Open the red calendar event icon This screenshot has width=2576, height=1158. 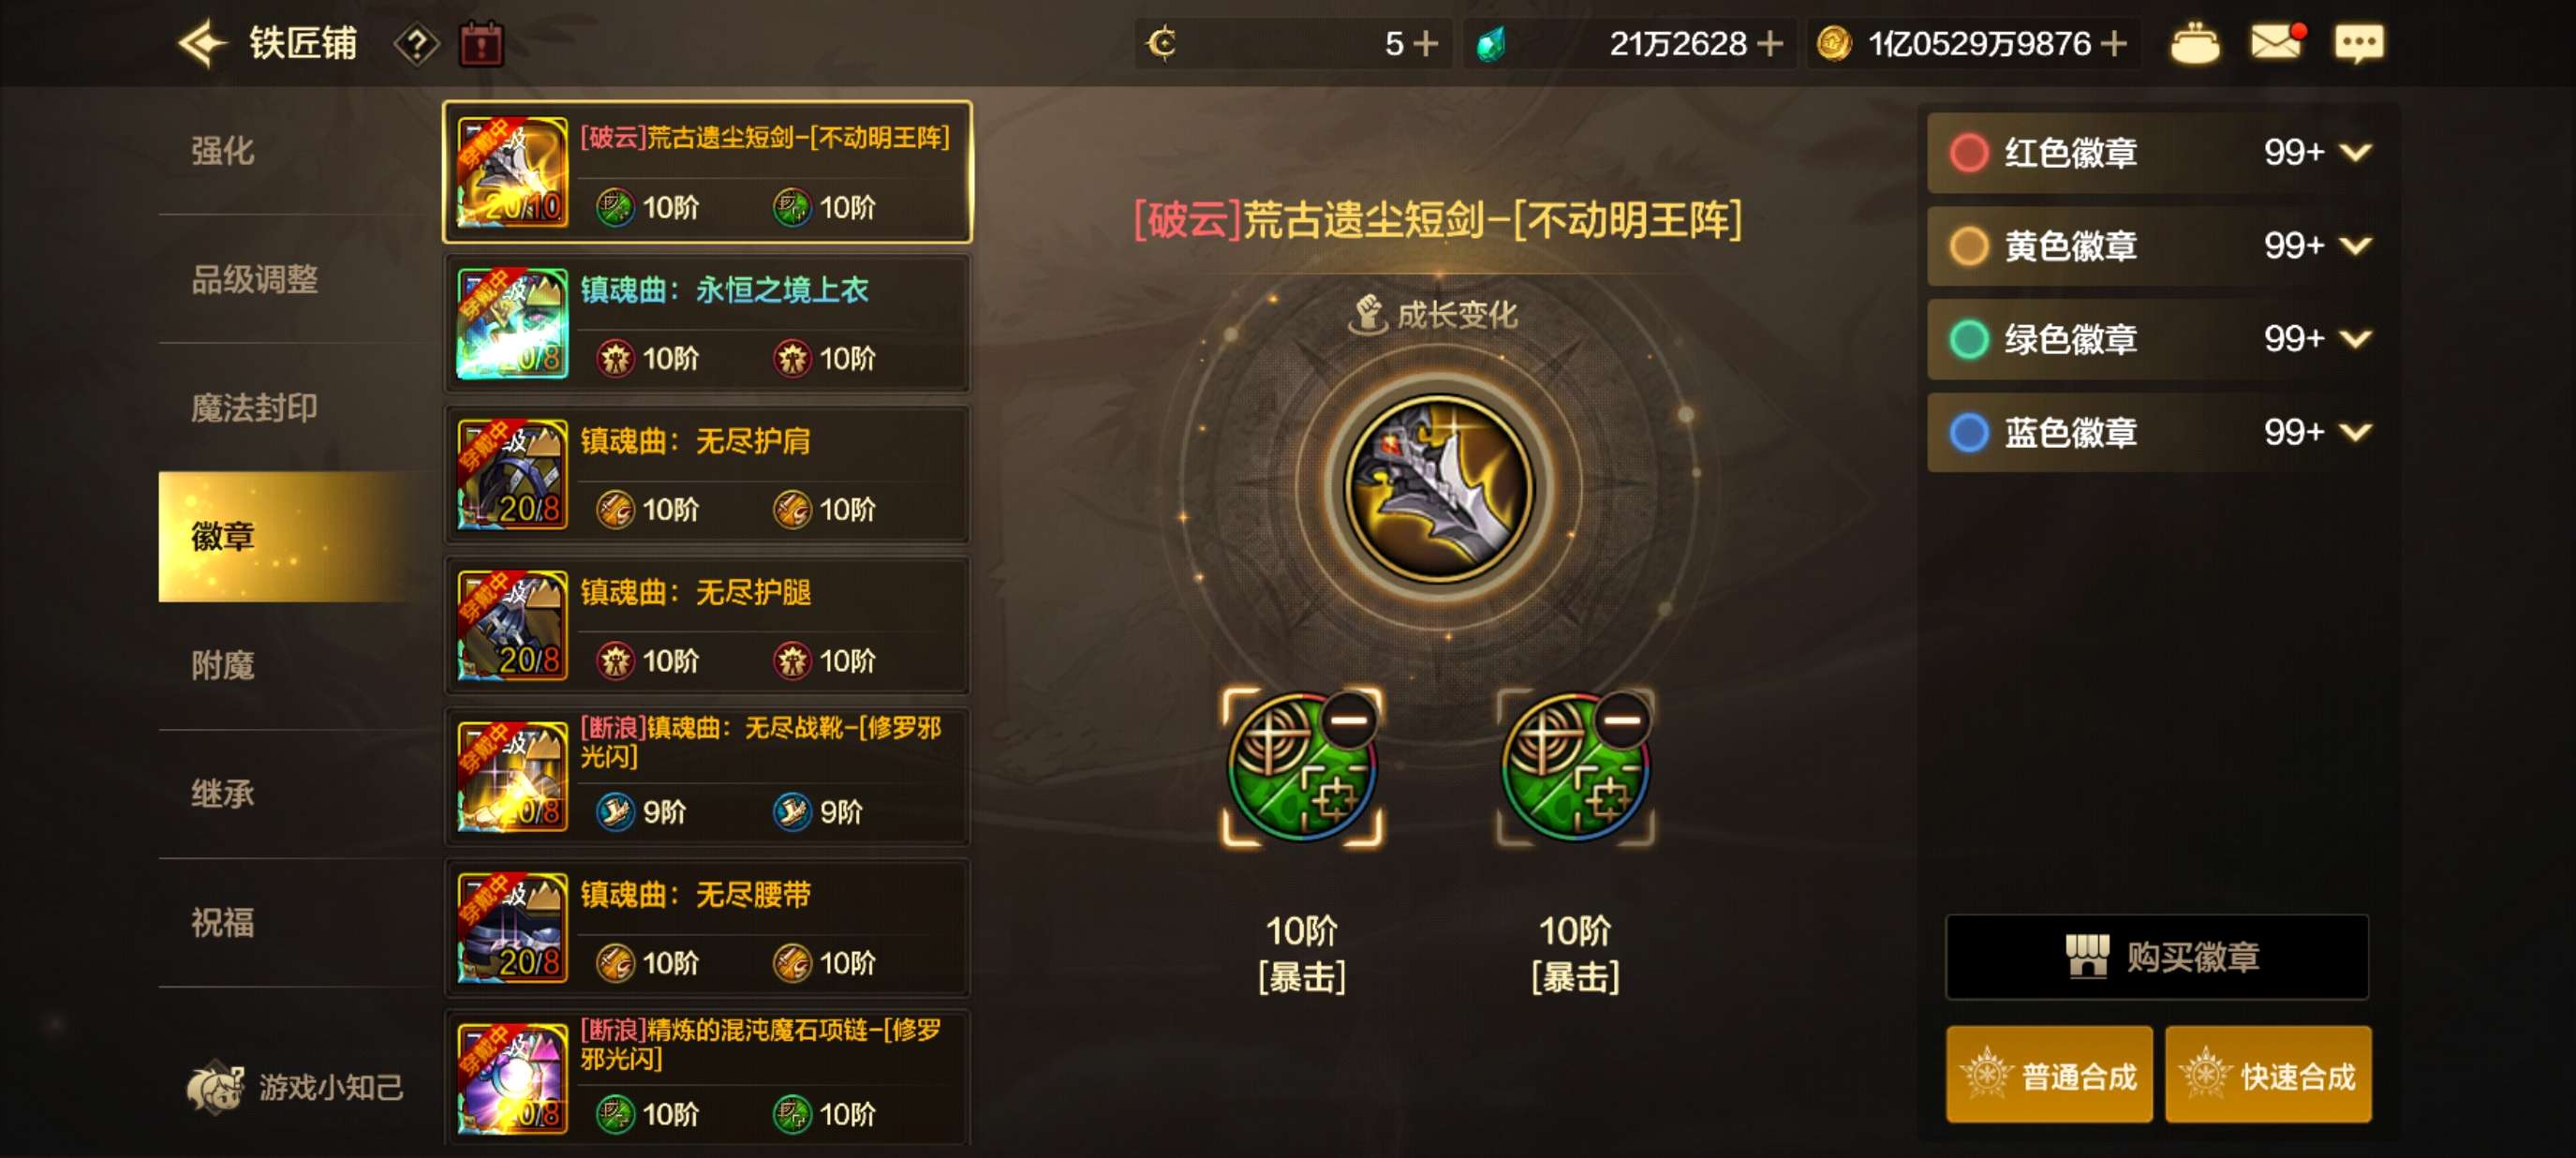(481, 44)
